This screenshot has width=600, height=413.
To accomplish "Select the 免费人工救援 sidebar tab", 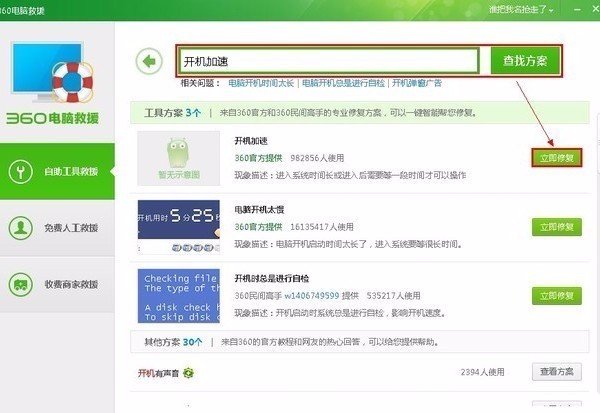I will pos(57,228).
